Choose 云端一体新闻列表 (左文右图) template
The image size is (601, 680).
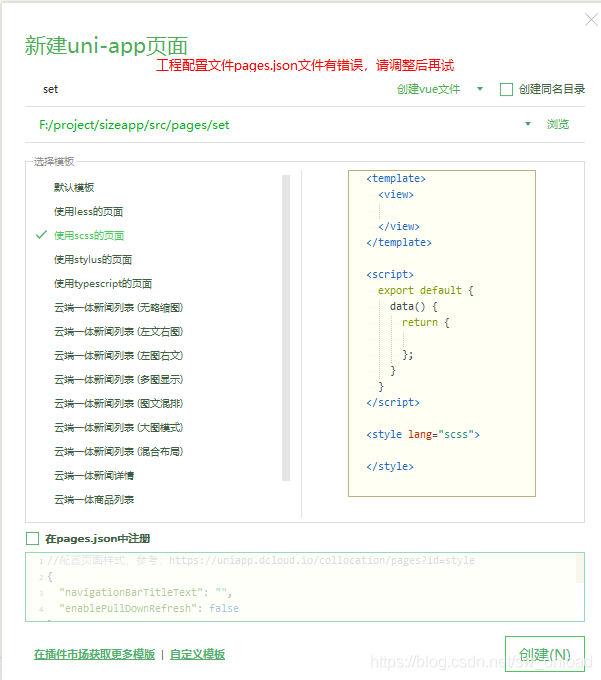click(x=118, y=332)
